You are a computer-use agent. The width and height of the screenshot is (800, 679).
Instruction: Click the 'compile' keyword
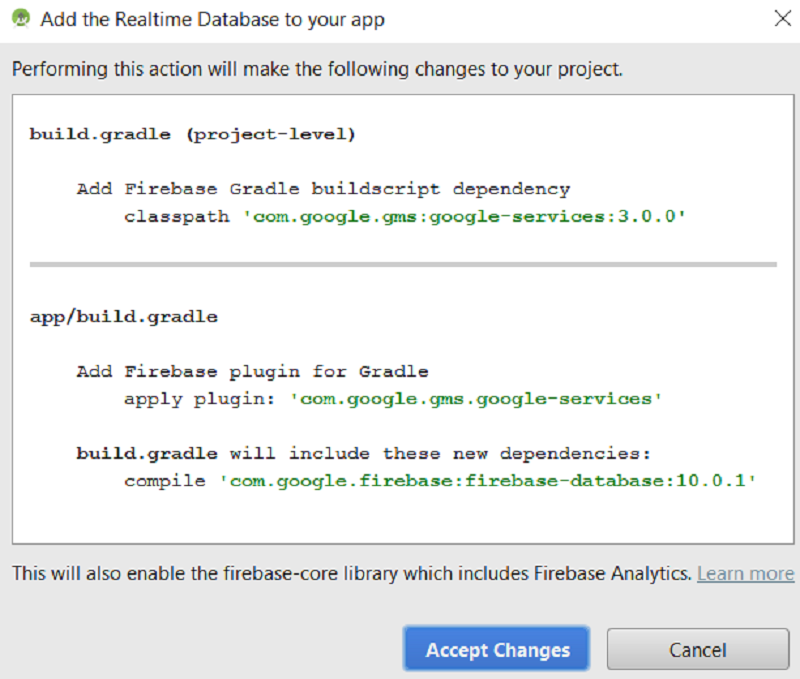[x=165, y=481]
